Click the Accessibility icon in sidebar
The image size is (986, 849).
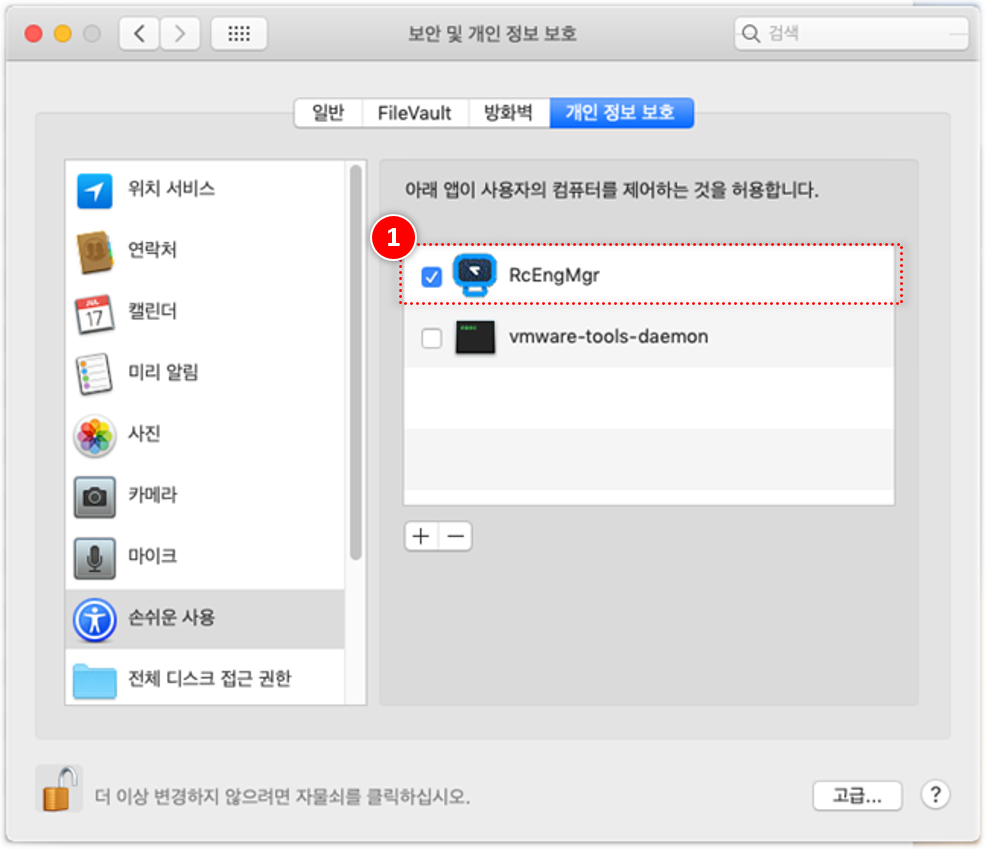[x=95, y=619]
